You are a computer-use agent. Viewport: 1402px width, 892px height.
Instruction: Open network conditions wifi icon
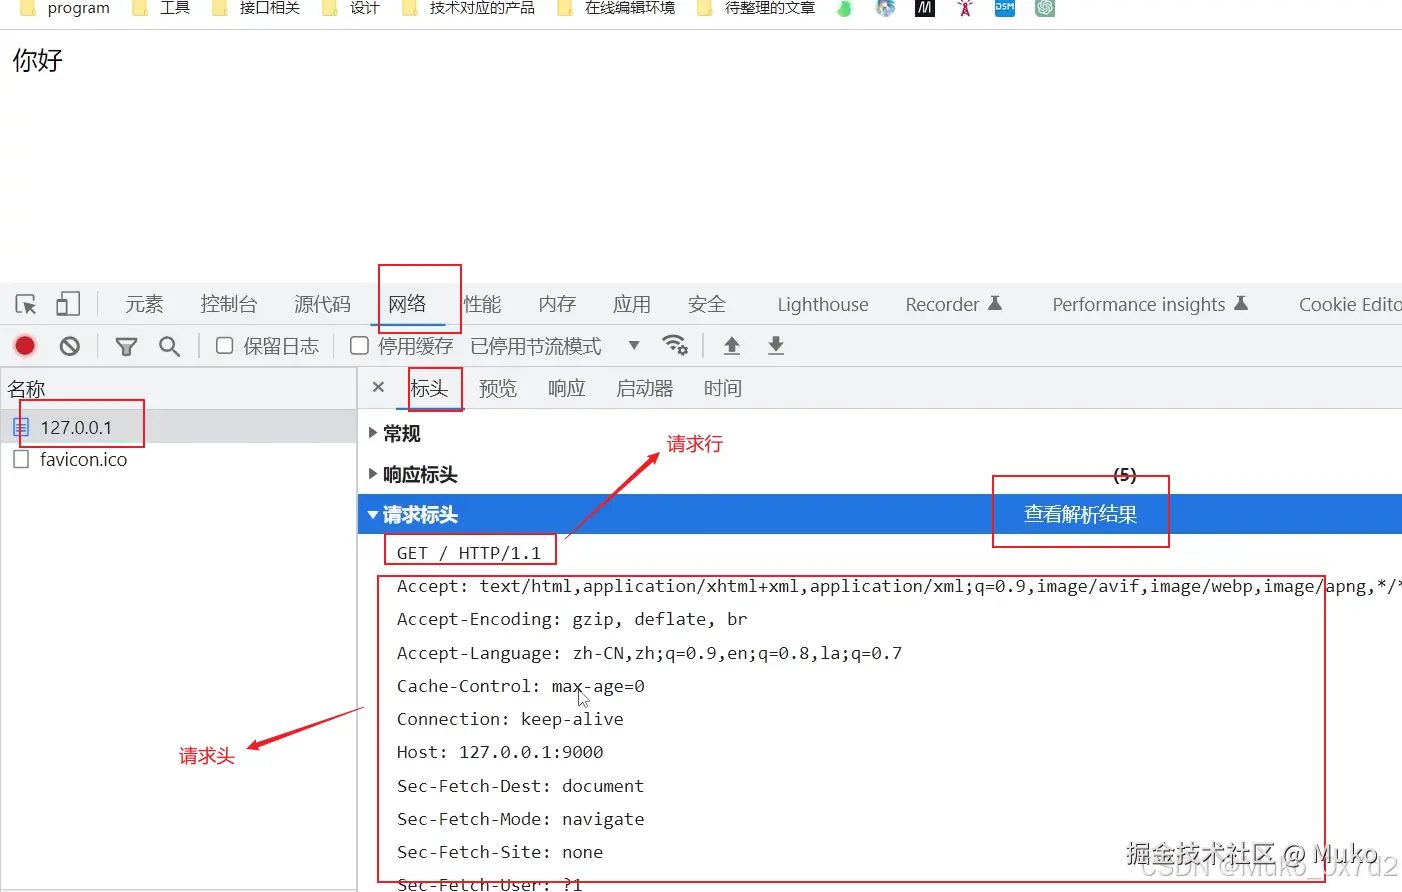pos(675,345)
